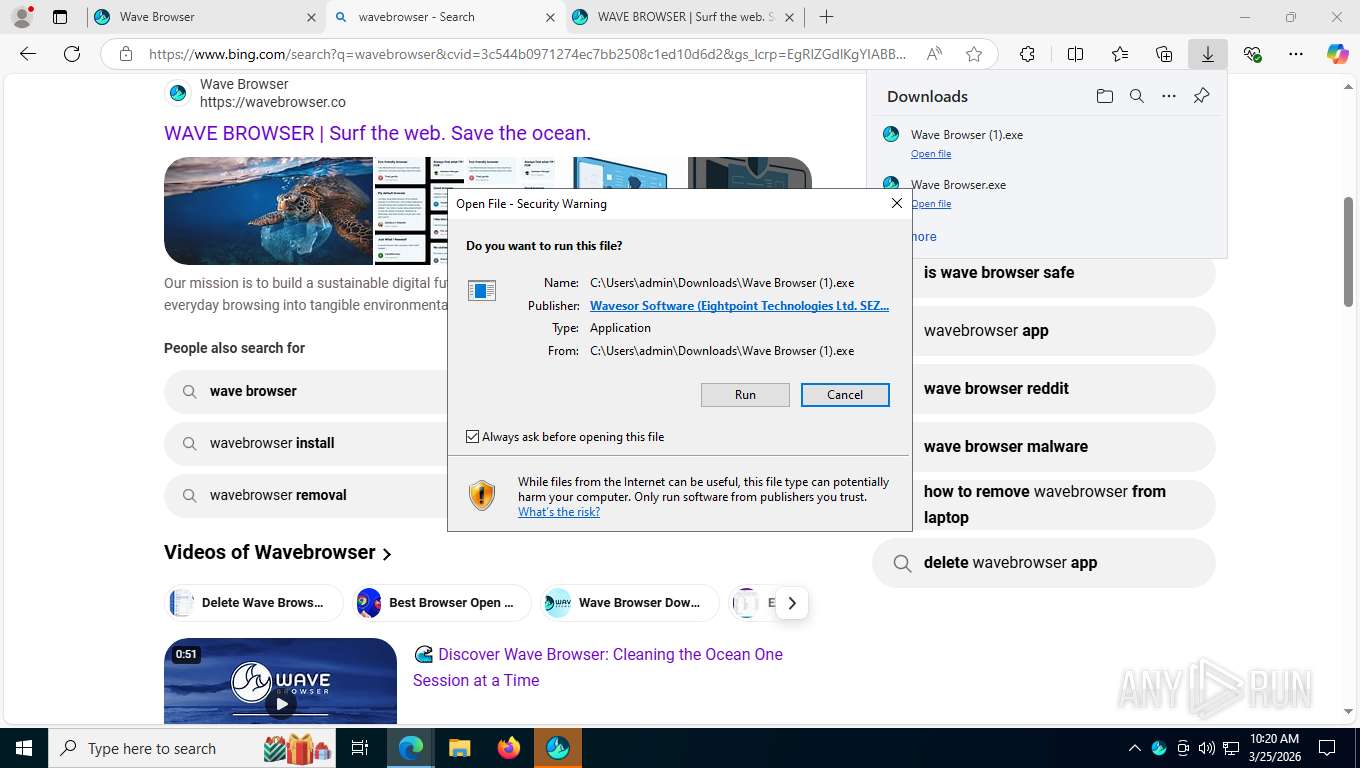
Task: Choose Best Browser Open... video chip
Action: click(x=441, y=603)
